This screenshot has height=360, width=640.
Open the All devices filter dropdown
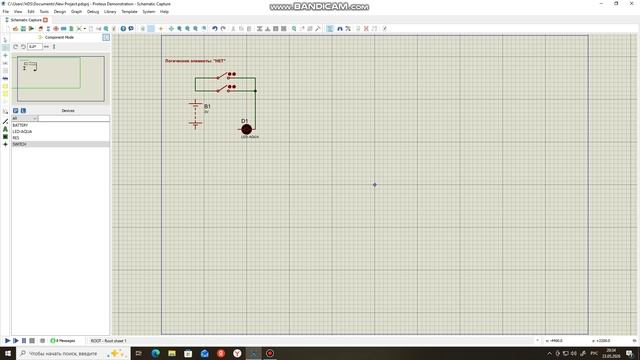[24, 118]
